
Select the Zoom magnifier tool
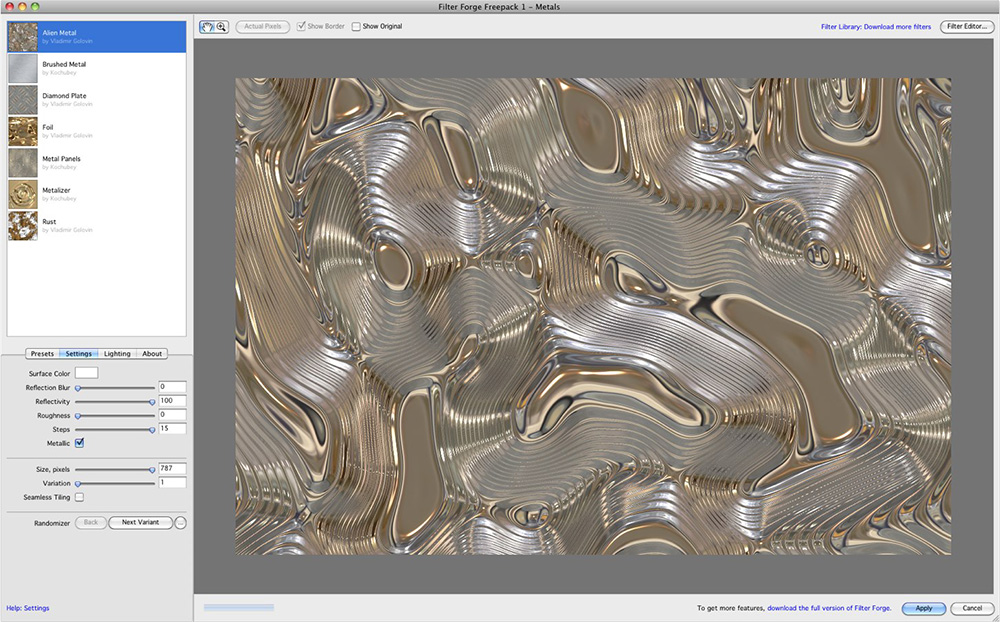(221, 26)
